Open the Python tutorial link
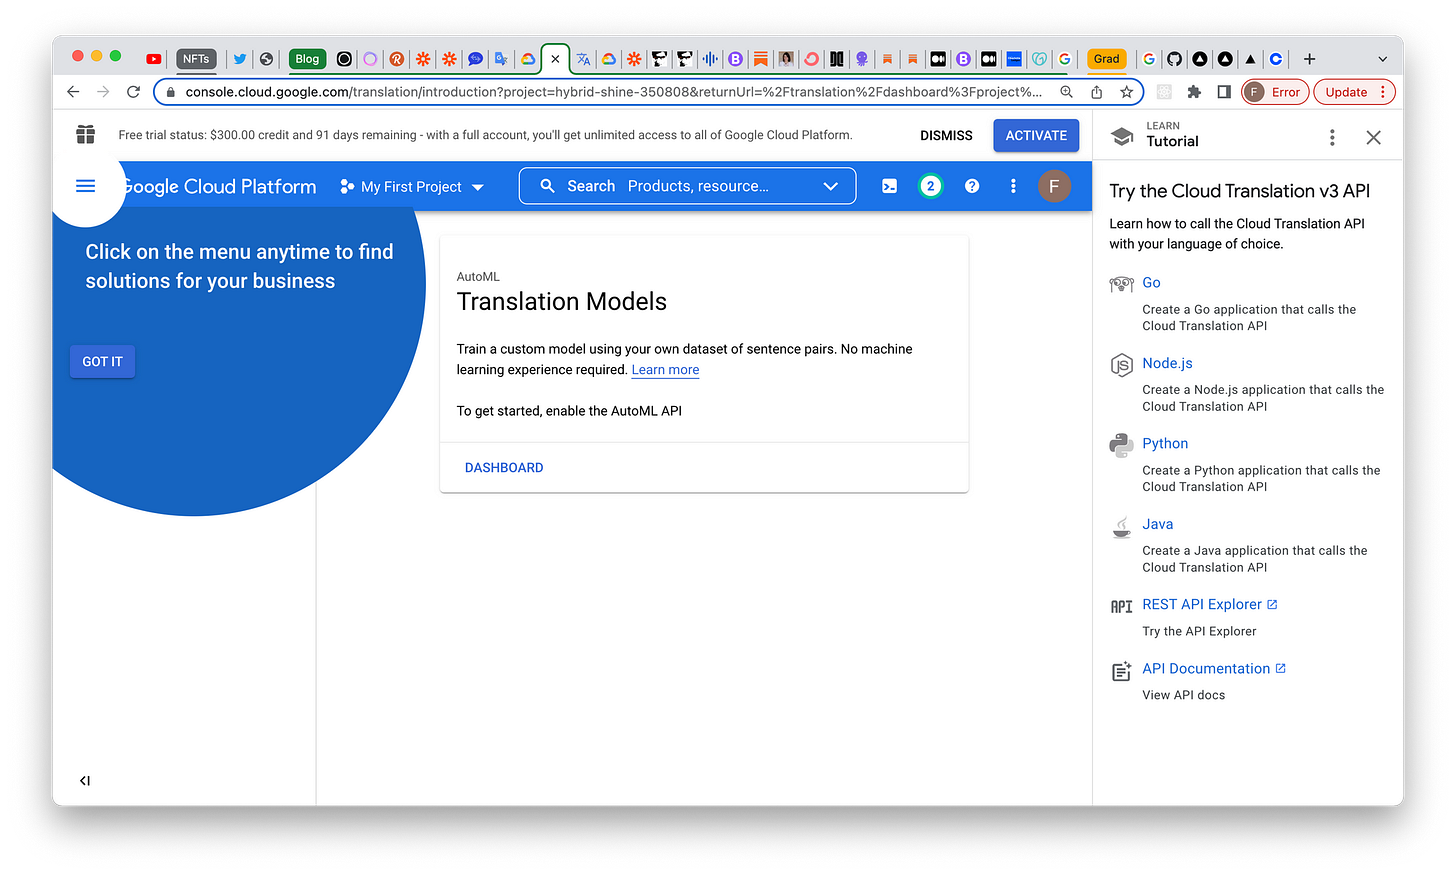Image resolution: width=1456 pixels, height=875 pixels. click(1165, 444)
